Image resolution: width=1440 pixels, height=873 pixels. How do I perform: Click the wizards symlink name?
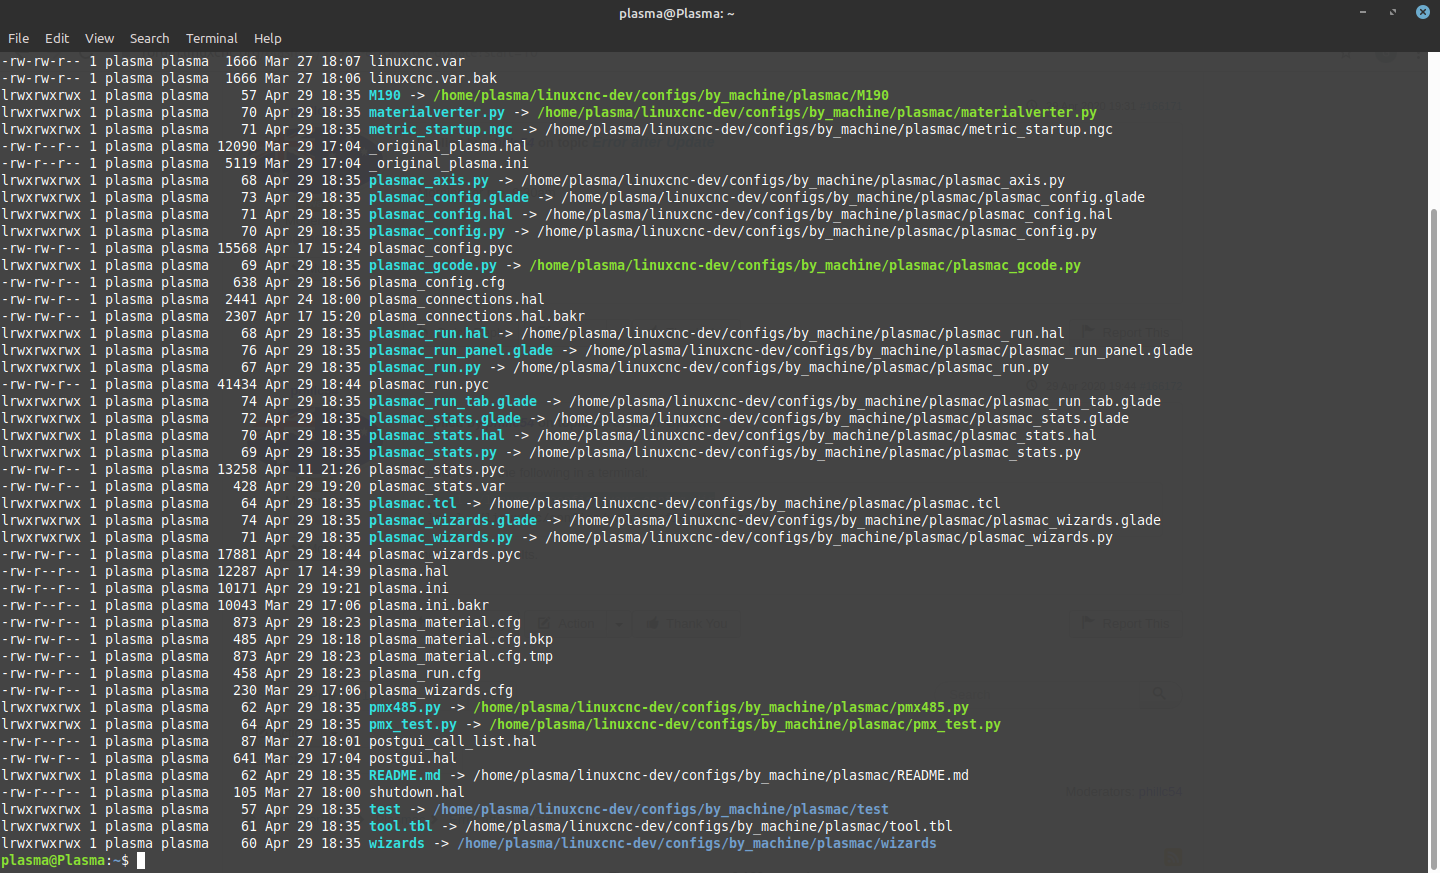397,843
